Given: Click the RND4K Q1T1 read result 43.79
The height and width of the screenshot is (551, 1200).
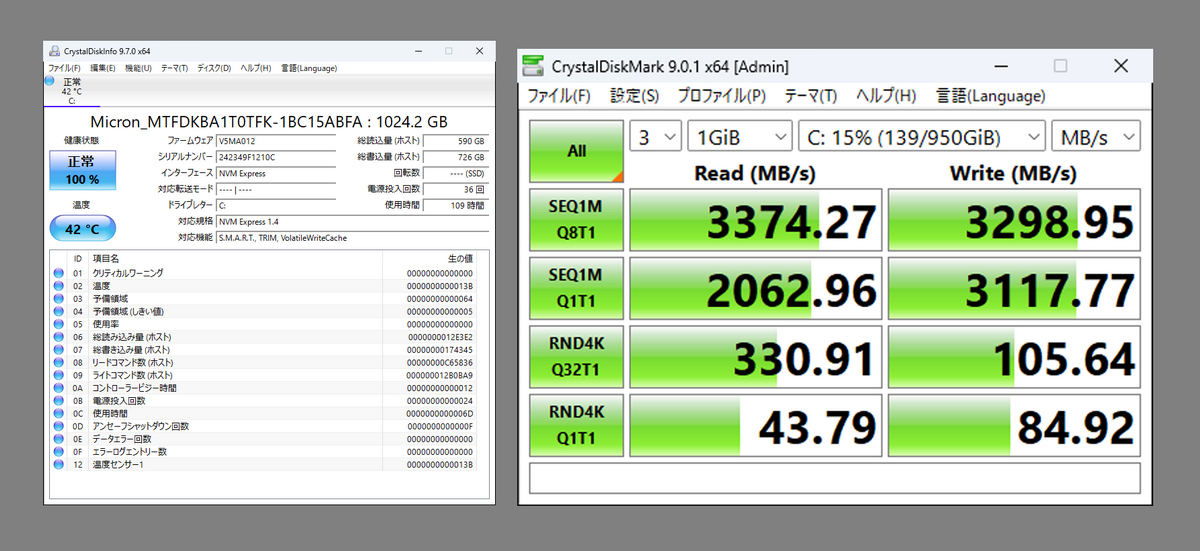Looking at the screenshot, I should click(756, 424).
